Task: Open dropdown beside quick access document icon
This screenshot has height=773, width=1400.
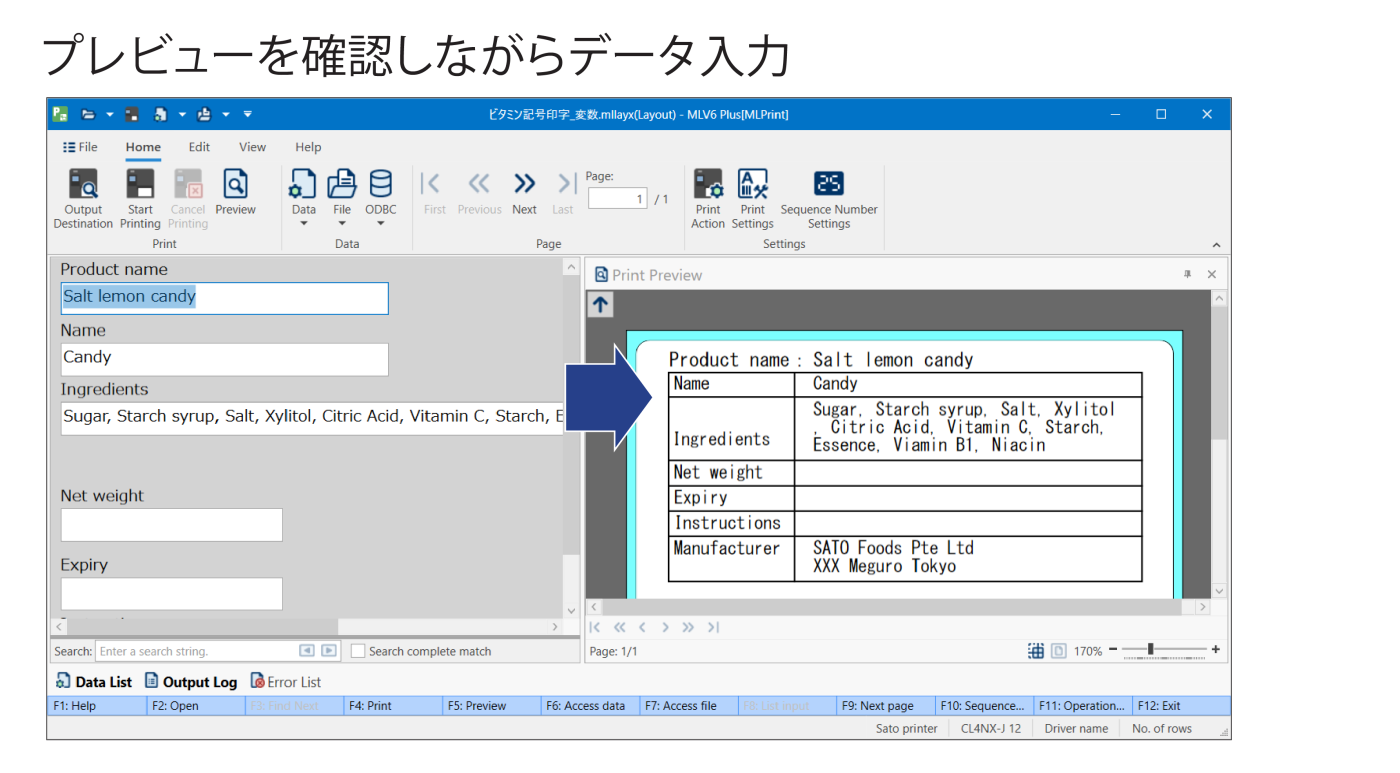Action: coord(182,114)
